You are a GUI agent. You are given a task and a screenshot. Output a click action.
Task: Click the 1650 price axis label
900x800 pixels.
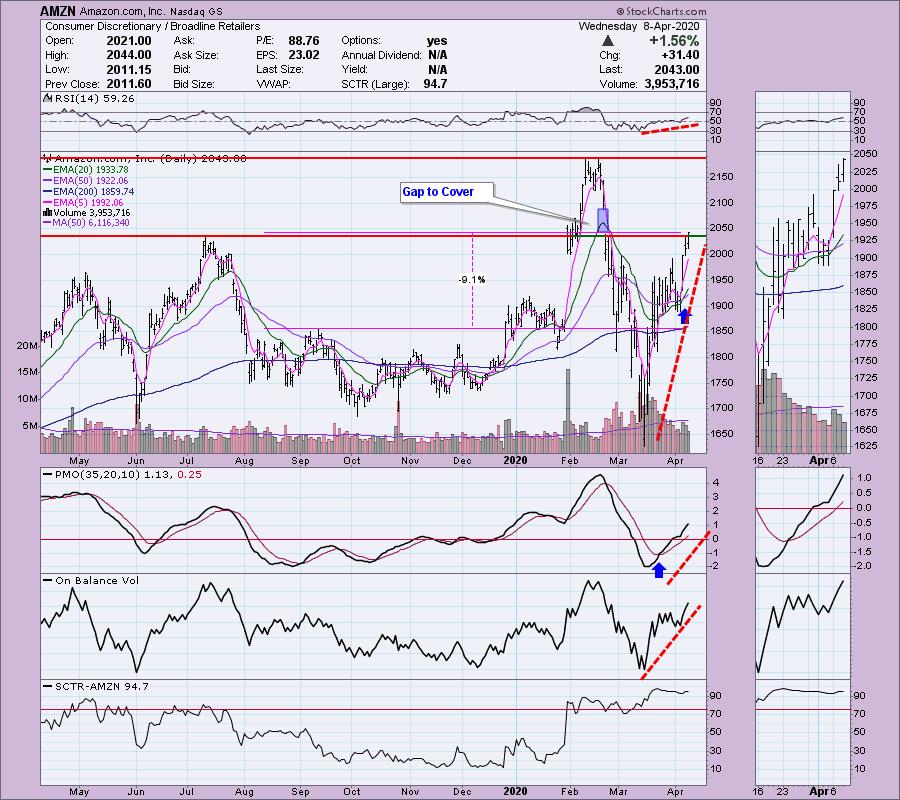[x=721, y=434]
